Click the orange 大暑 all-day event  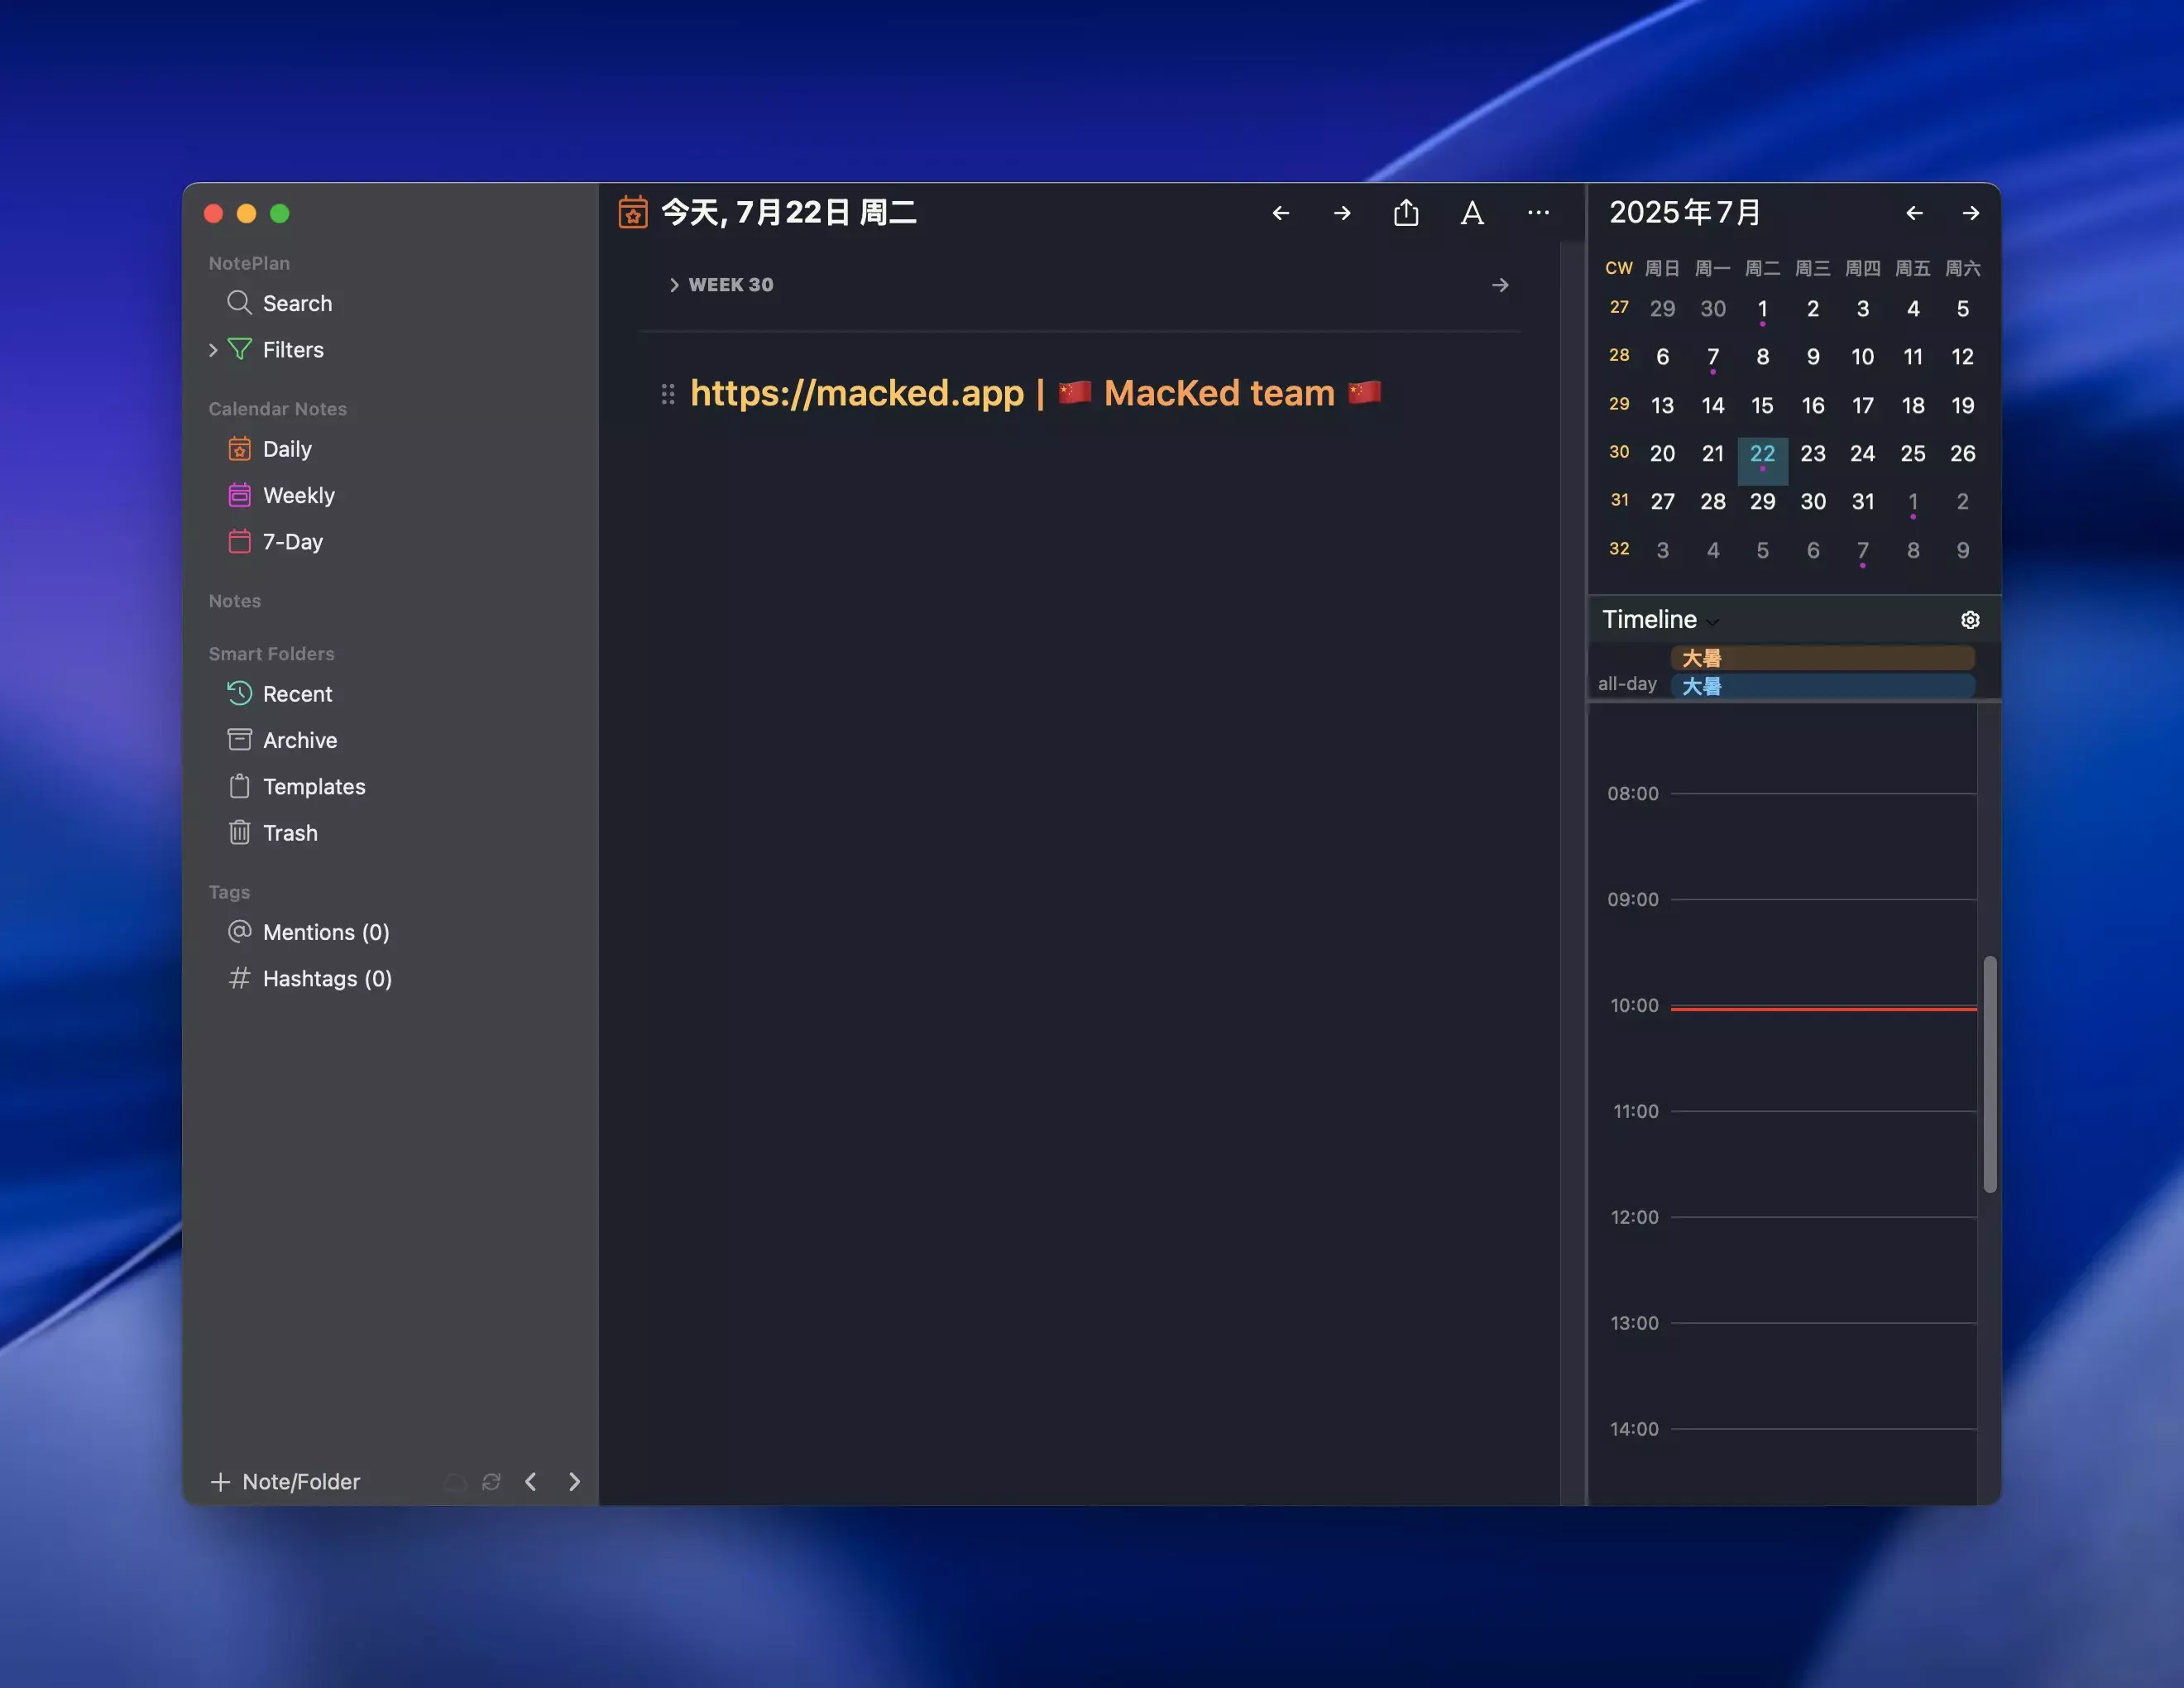pos(1822,658)
